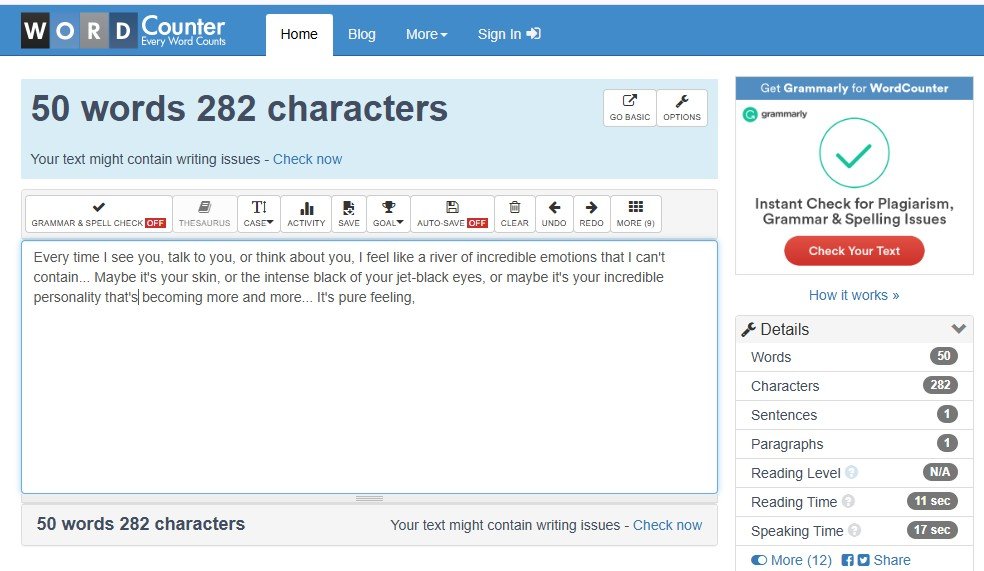Toggle More (12) details
Screen dimensions: 984x571
791,560
